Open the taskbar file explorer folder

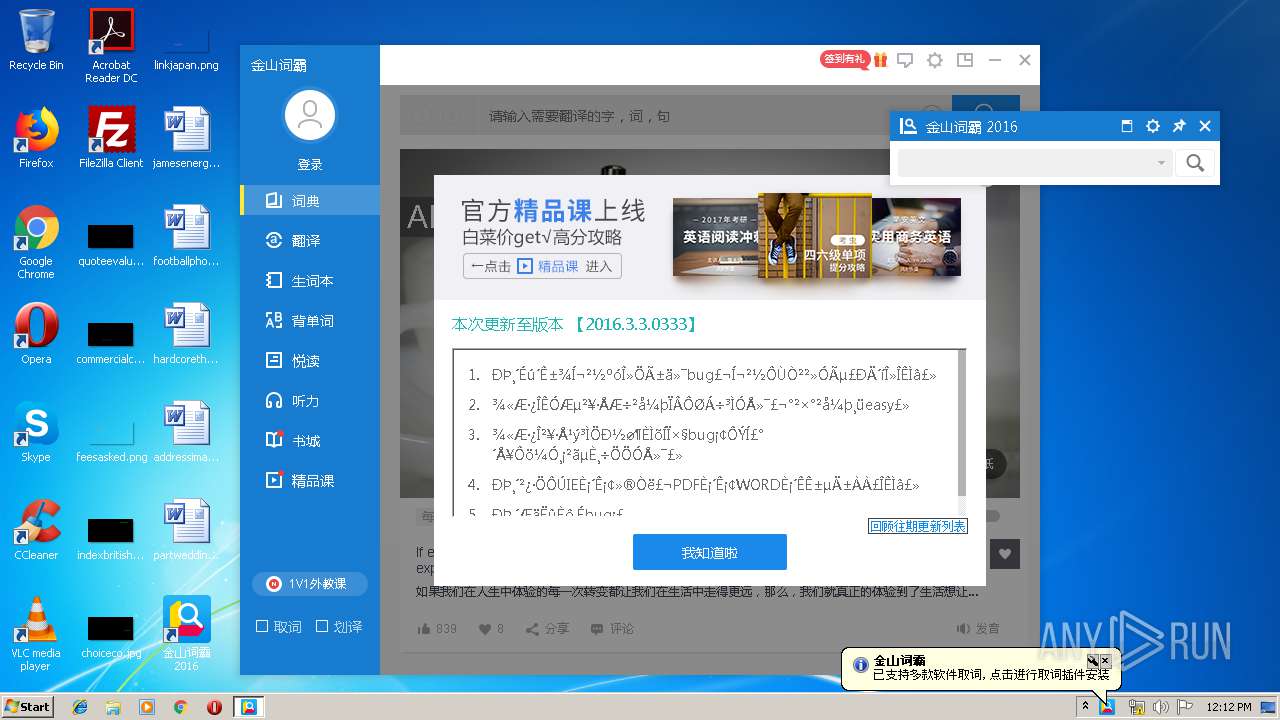tap(113, 707)
